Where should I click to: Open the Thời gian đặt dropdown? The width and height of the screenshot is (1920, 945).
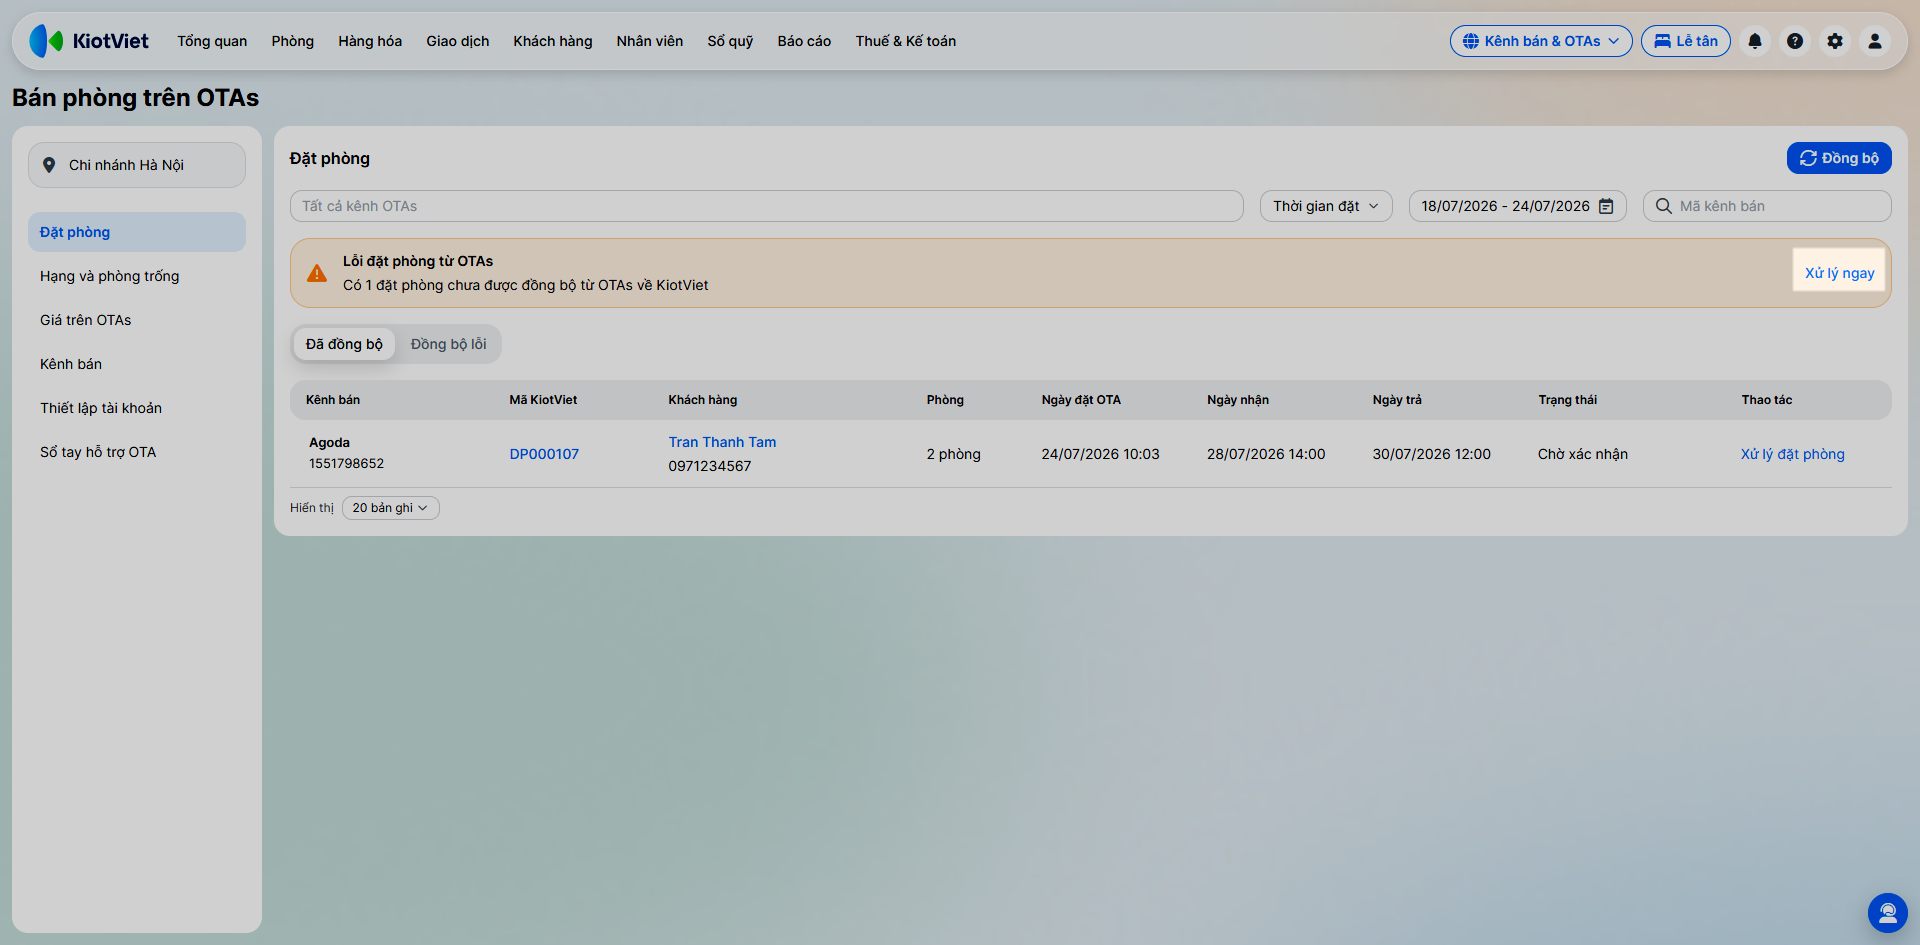[1326, 206]
